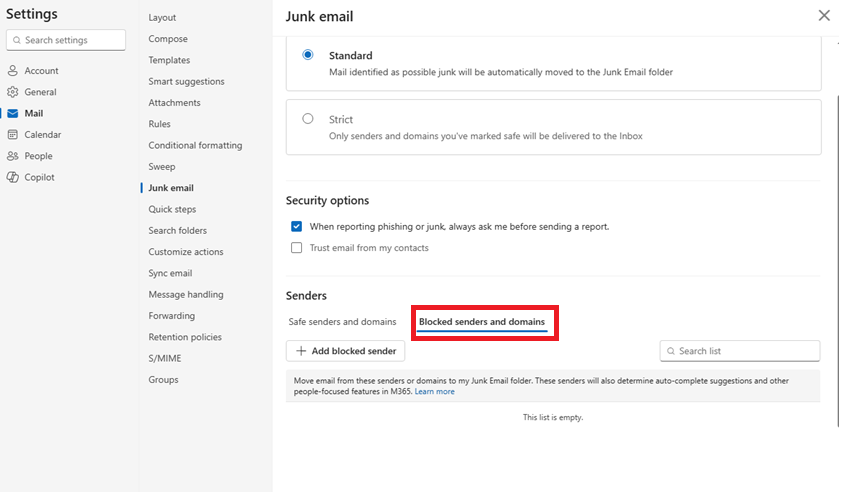Click the plus icon on Add blocked sender
The width and height of the screenshot is (853, 492).
tap(301, 351)
